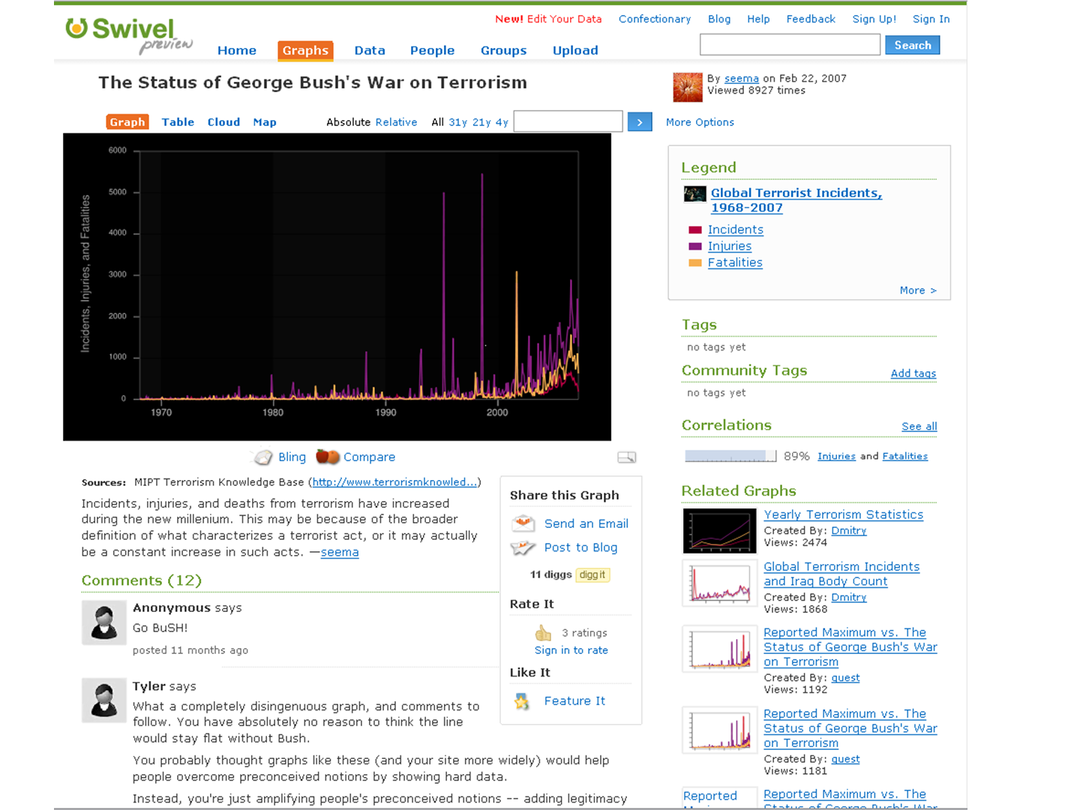Viewport: 1080px width, 810px height.
Task: Click the thumbs-up rating icon
Action: (x=543, y=633)
